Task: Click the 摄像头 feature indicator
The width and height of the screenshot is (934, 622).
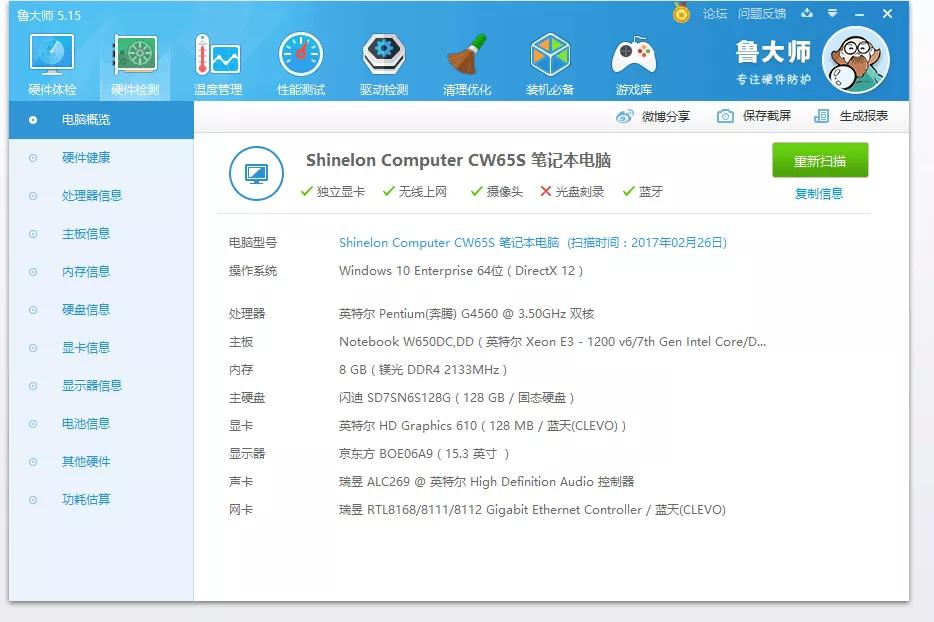Action: 497,191
